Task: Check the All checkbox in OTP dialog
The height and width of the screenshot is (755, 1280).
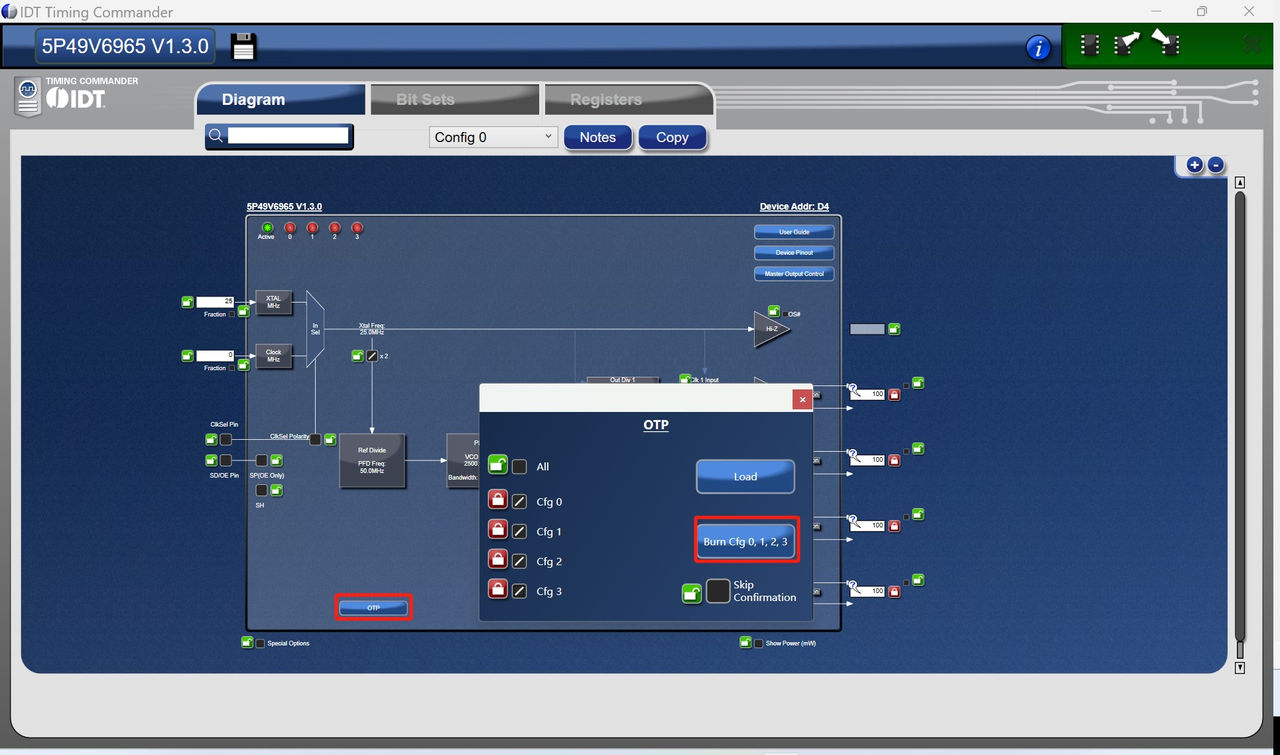Action: click(x=519, y=466)
